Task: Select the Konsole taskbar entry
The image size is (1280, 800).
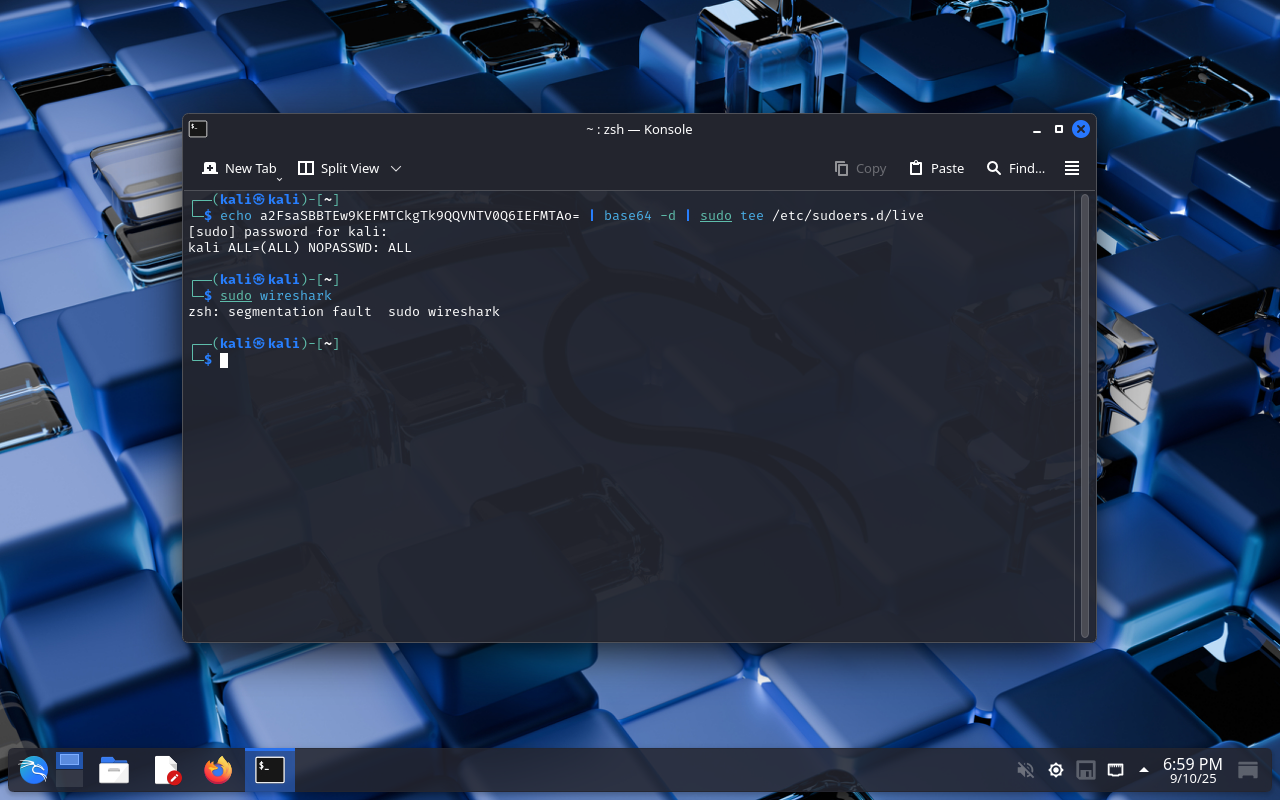Action: (x=270, y=770)
